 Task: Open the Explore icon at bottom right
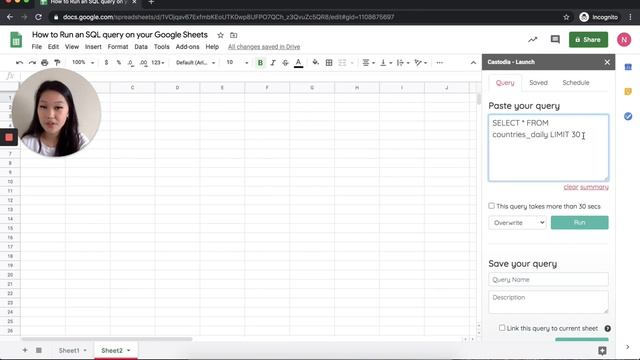(x=602, y=351)
